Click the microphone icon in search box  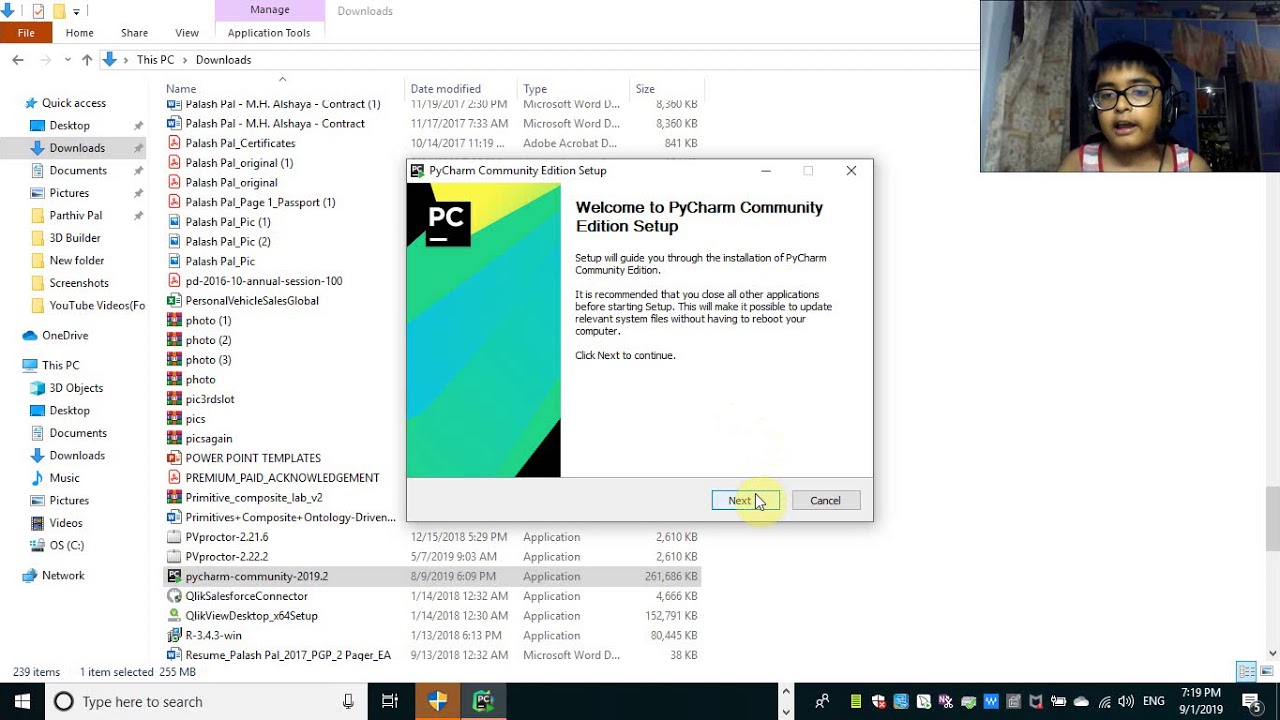[348, 702]
